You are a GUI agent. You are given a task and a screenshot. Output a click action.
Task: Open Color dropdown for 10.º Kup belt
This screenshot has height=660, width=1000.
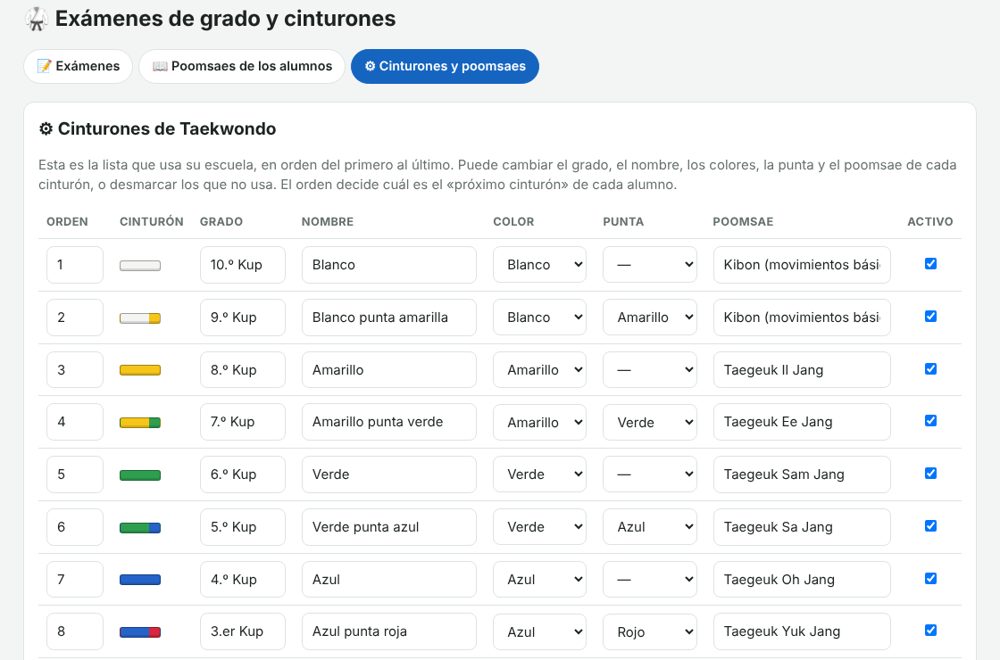540,265
